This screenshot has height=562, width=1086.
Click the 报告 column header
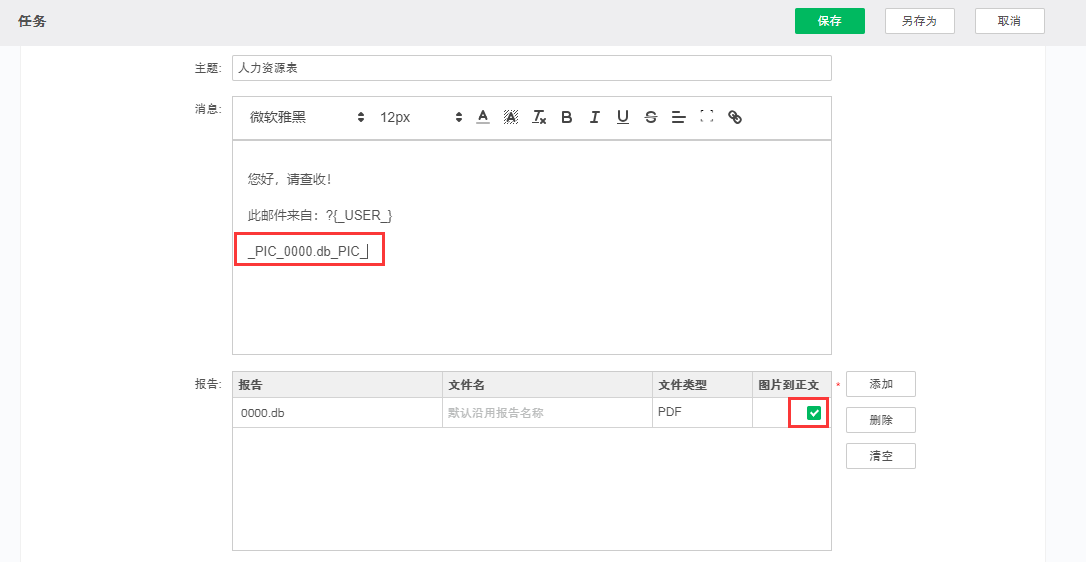[338, 385]
